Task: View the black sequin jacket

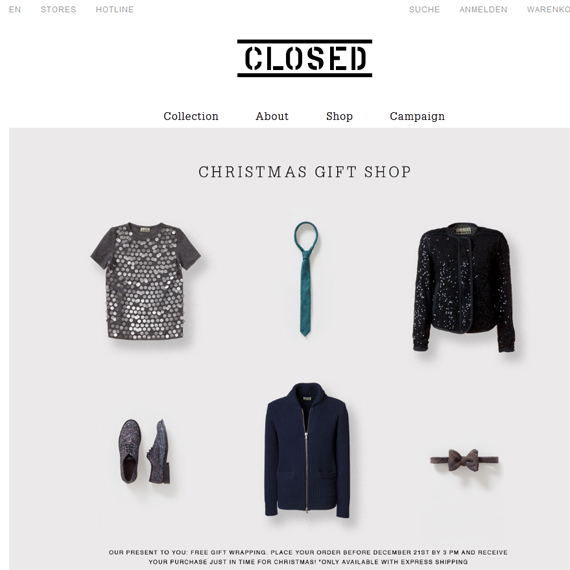Action: click(464, 287)
